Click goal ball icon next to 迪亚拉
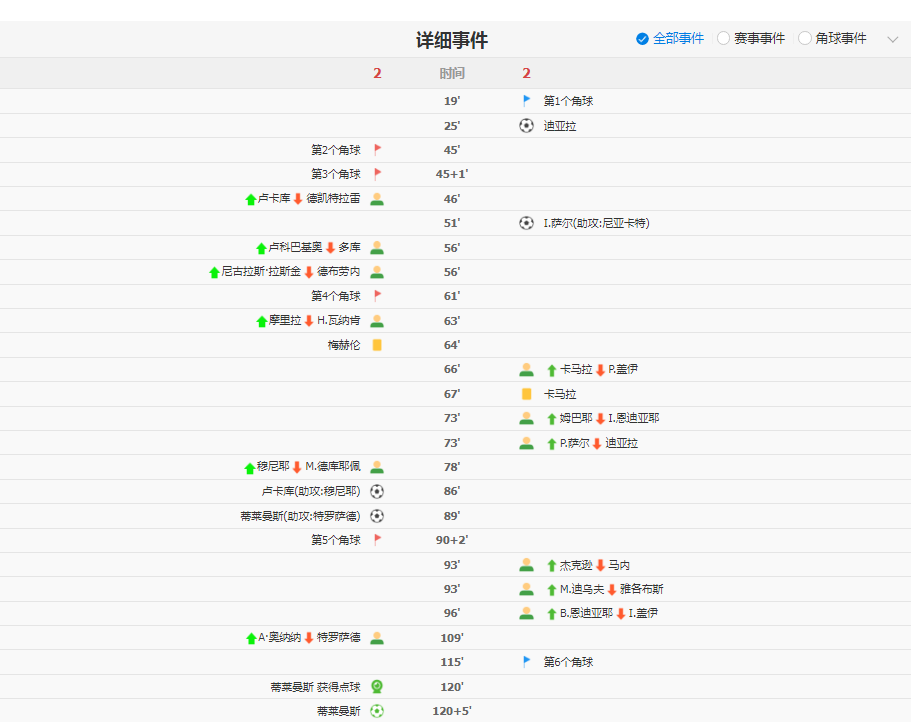This screenshot has width=918, height=722. 526,125
